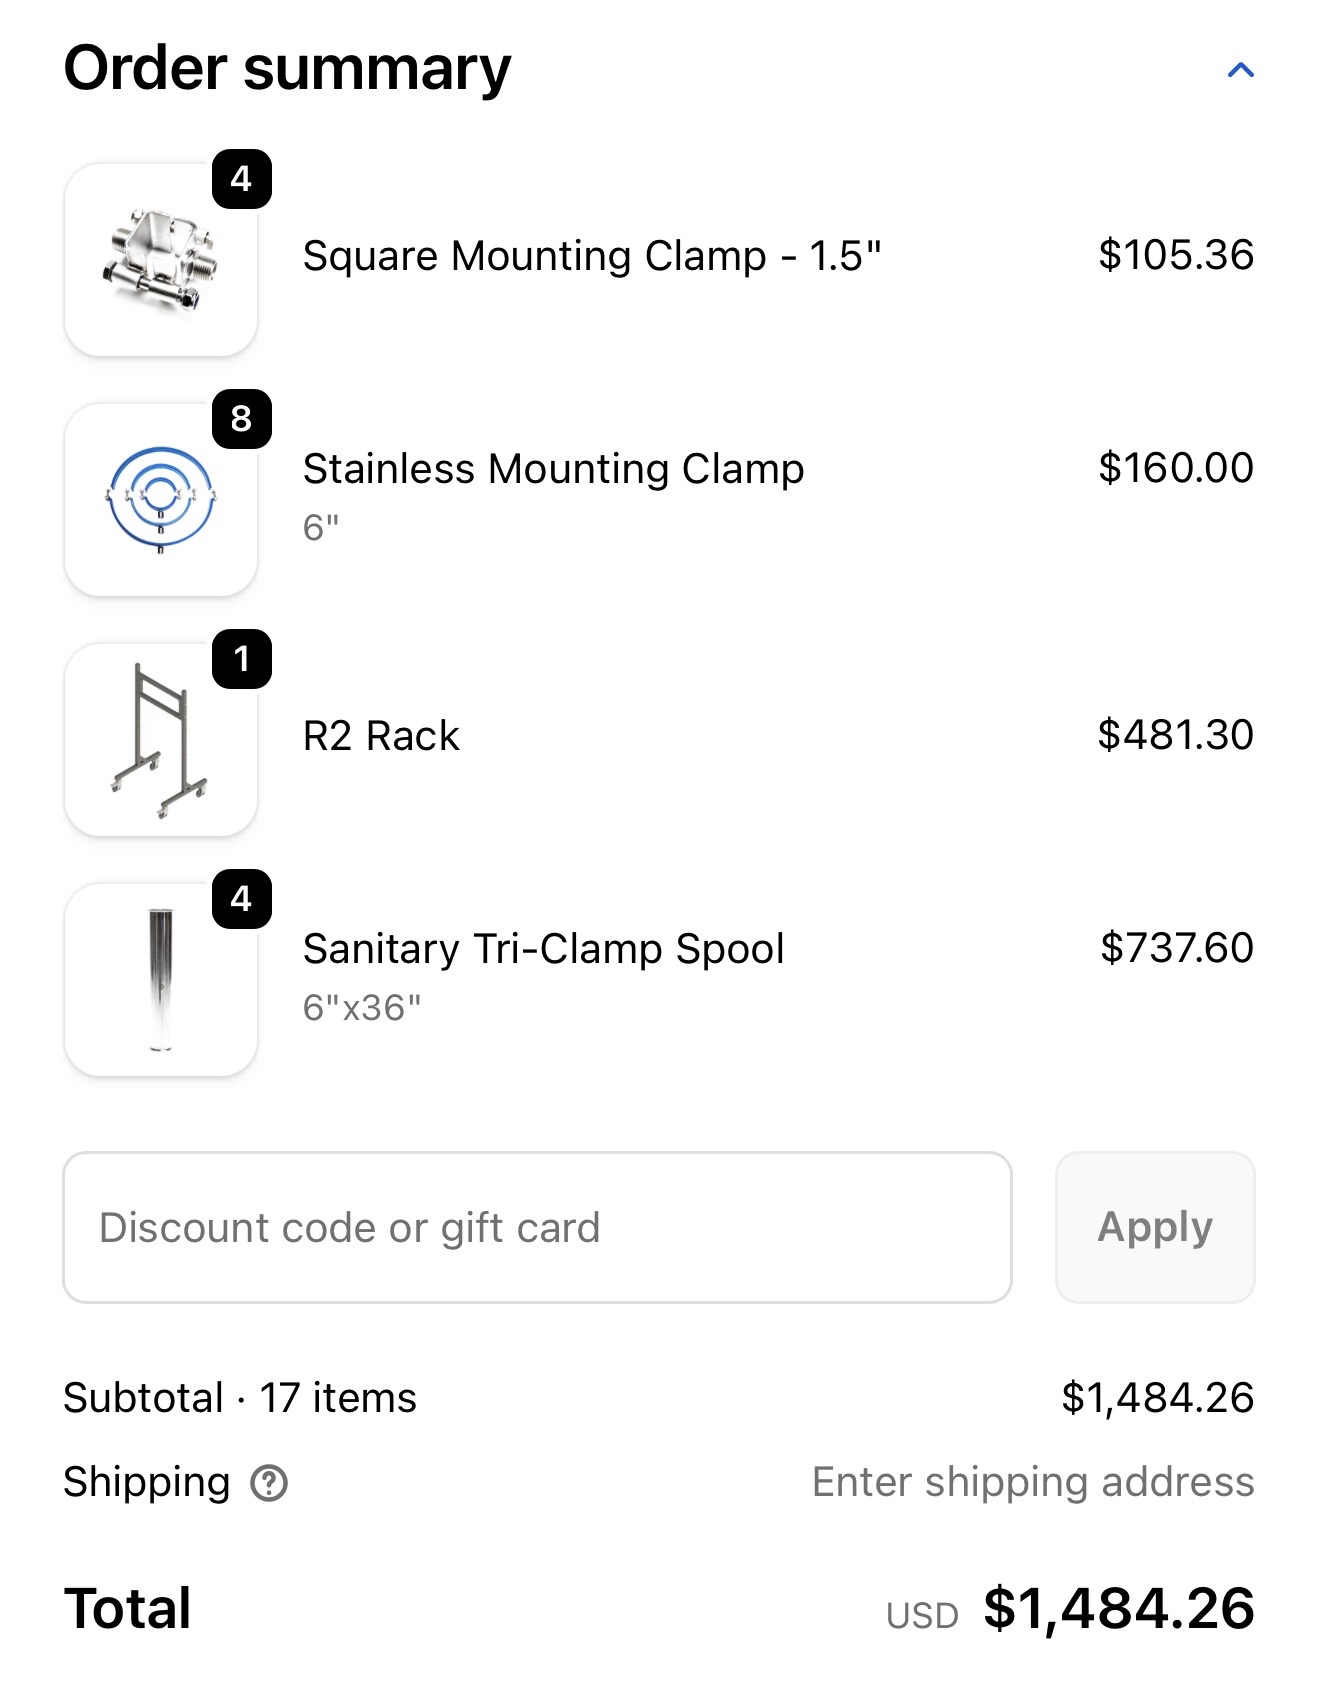The height and width of the screenshot is (1689, 1319).
Task: Focus the Discount code or gift card field
Action: coord(537,1227)
